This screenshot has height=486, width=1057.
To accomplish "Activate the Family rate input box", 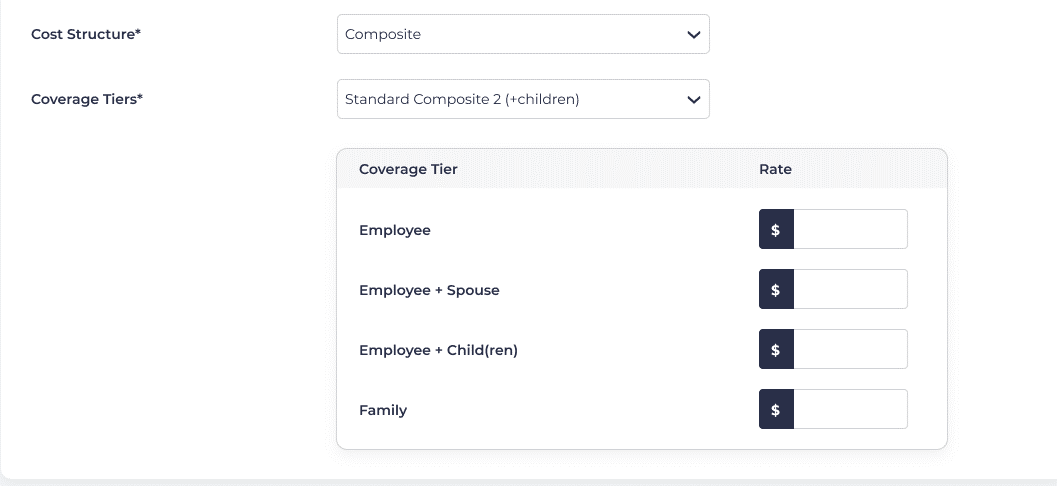I will point(850,409).
